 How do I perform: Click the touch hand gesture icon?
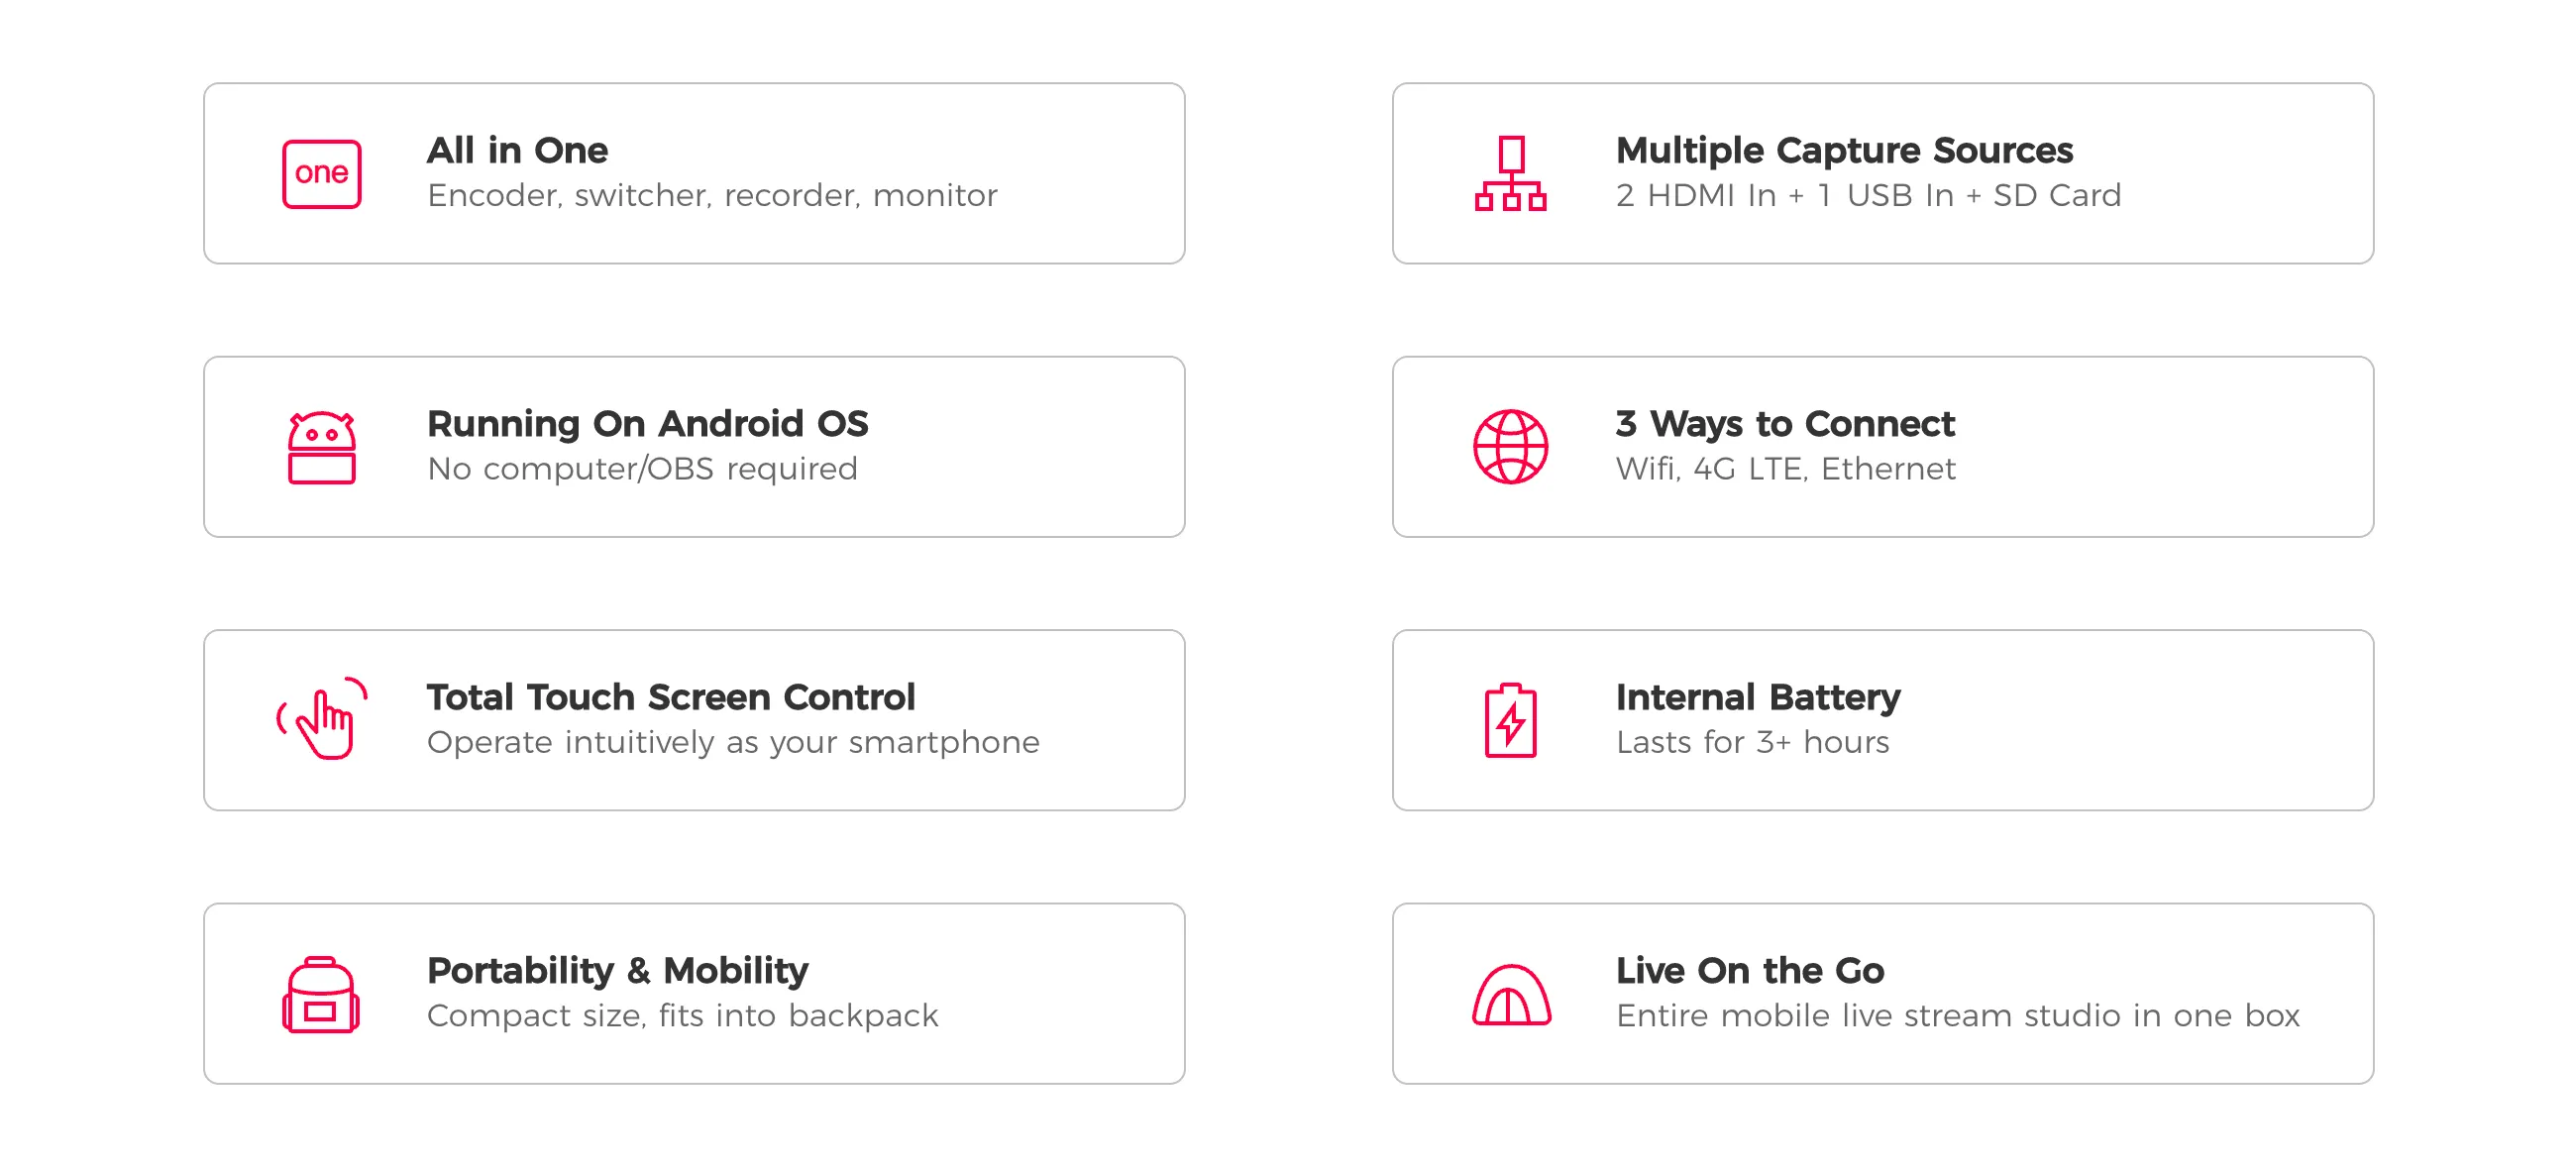click(x=323, y=720)
